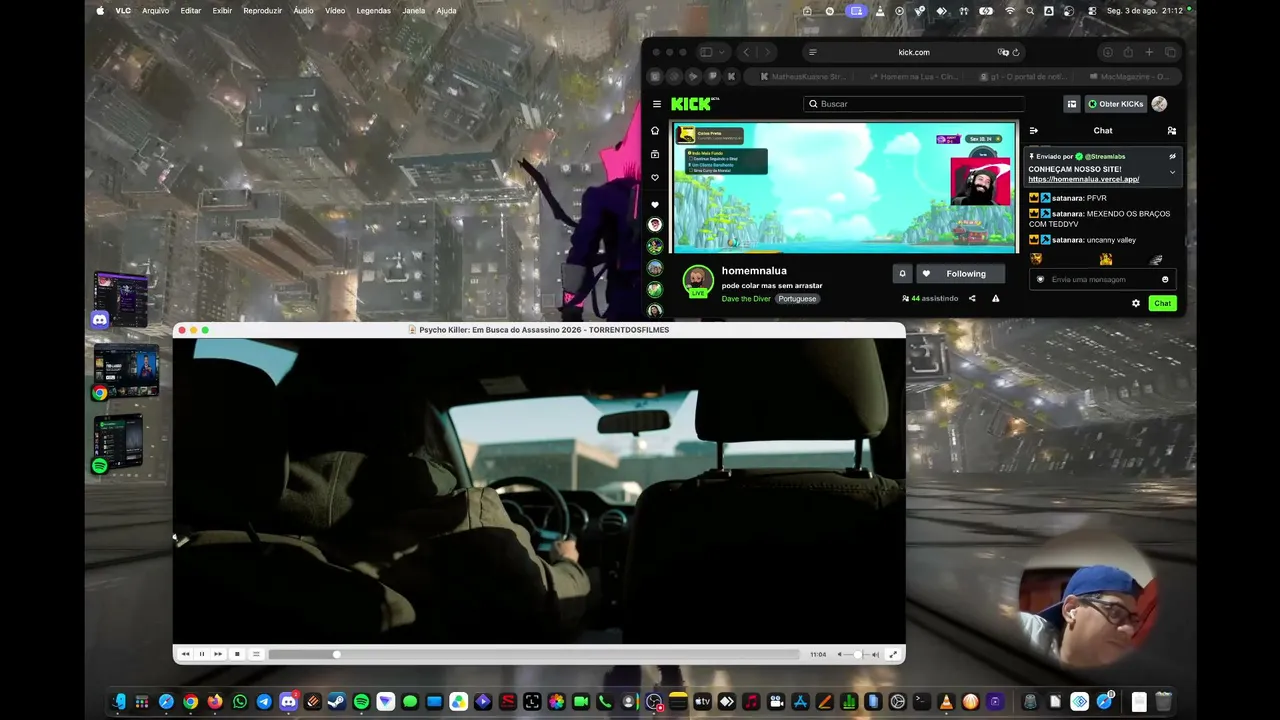Open Kick profile avatar menu
This screenshot has width=1280, height=720.
[x=1159, y=104]
